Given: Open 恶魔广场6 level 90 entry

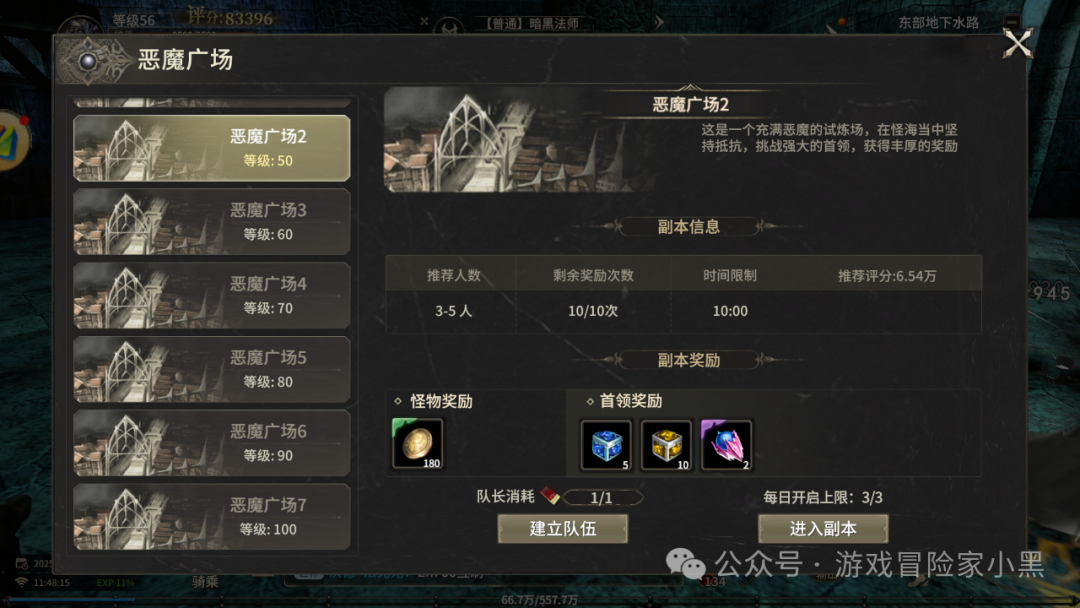Looking at the screenshot, I should pyautogui.click(x=211, y=443).
